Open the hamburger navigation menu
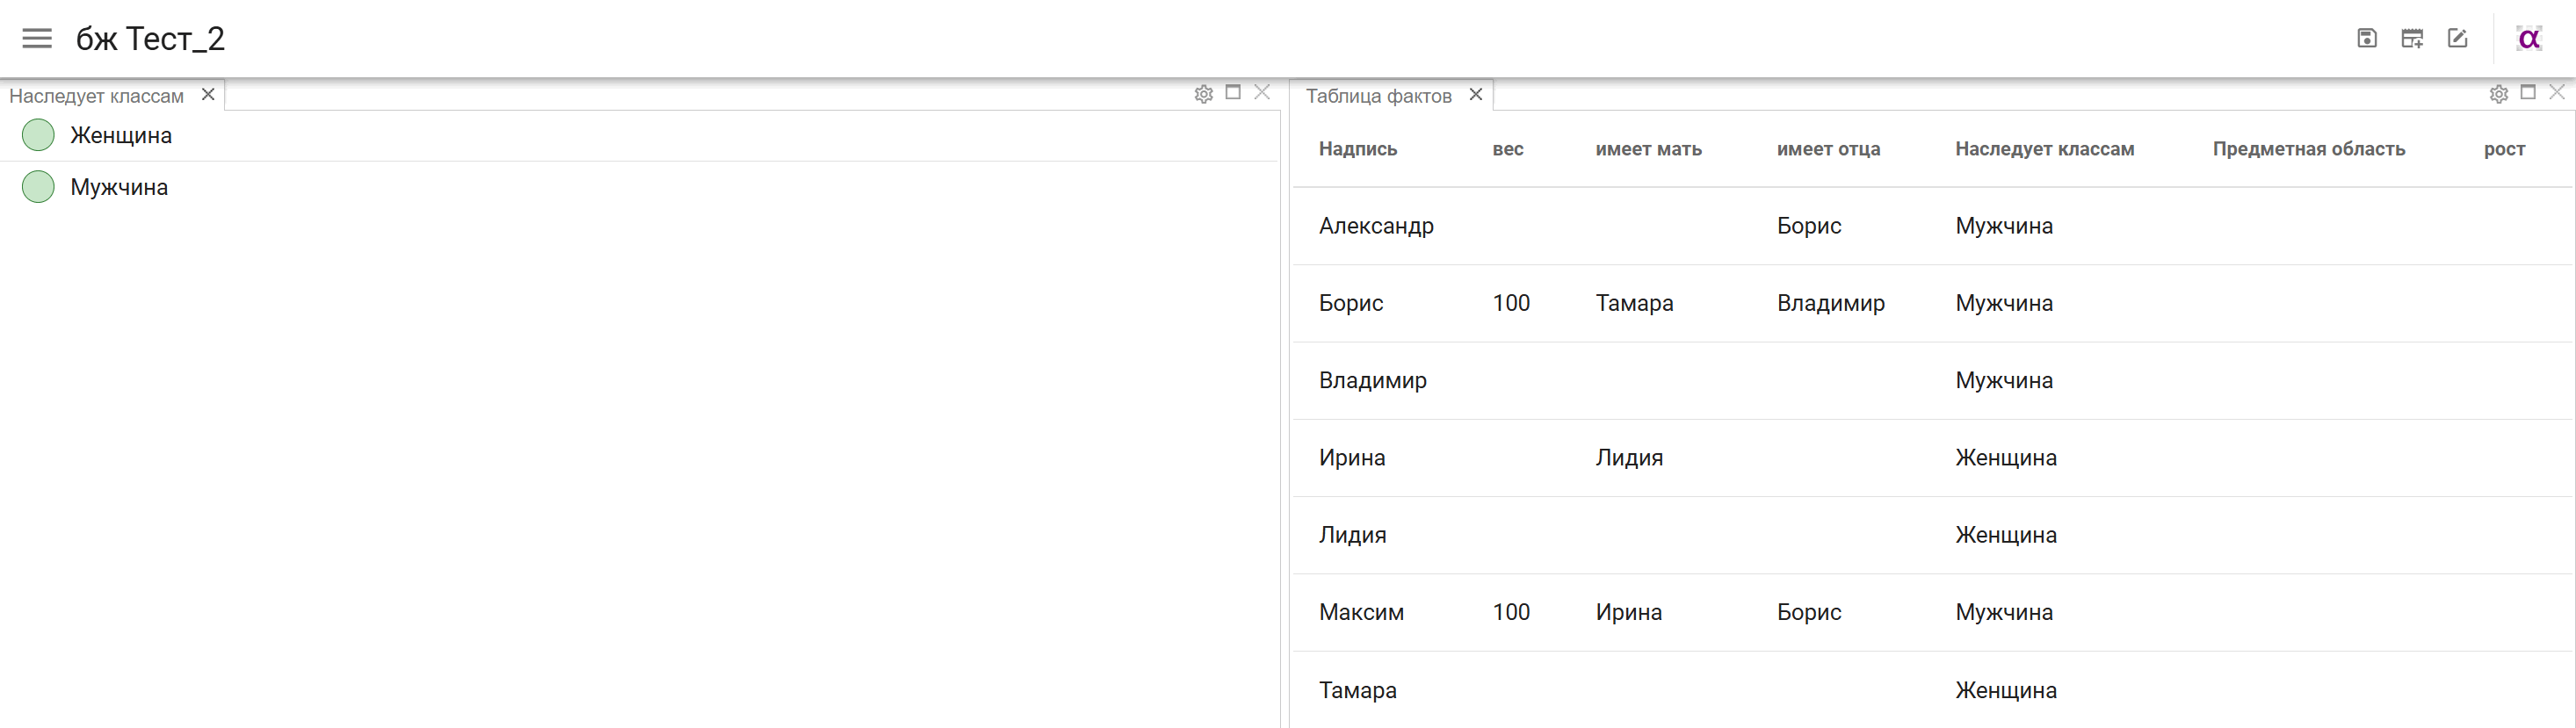This screenshot has width=2576, height=728. pos(37,39)
